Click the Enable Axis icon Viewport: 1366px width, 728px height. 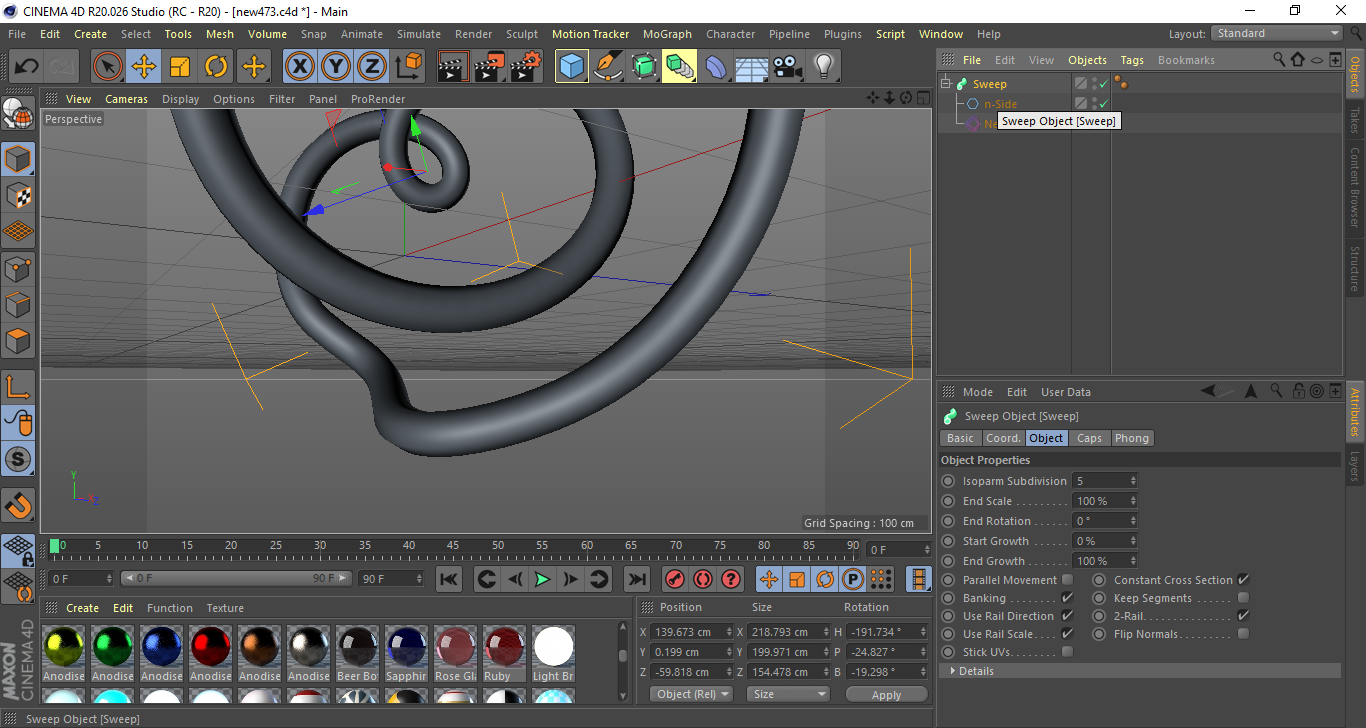tap(18, 387)
